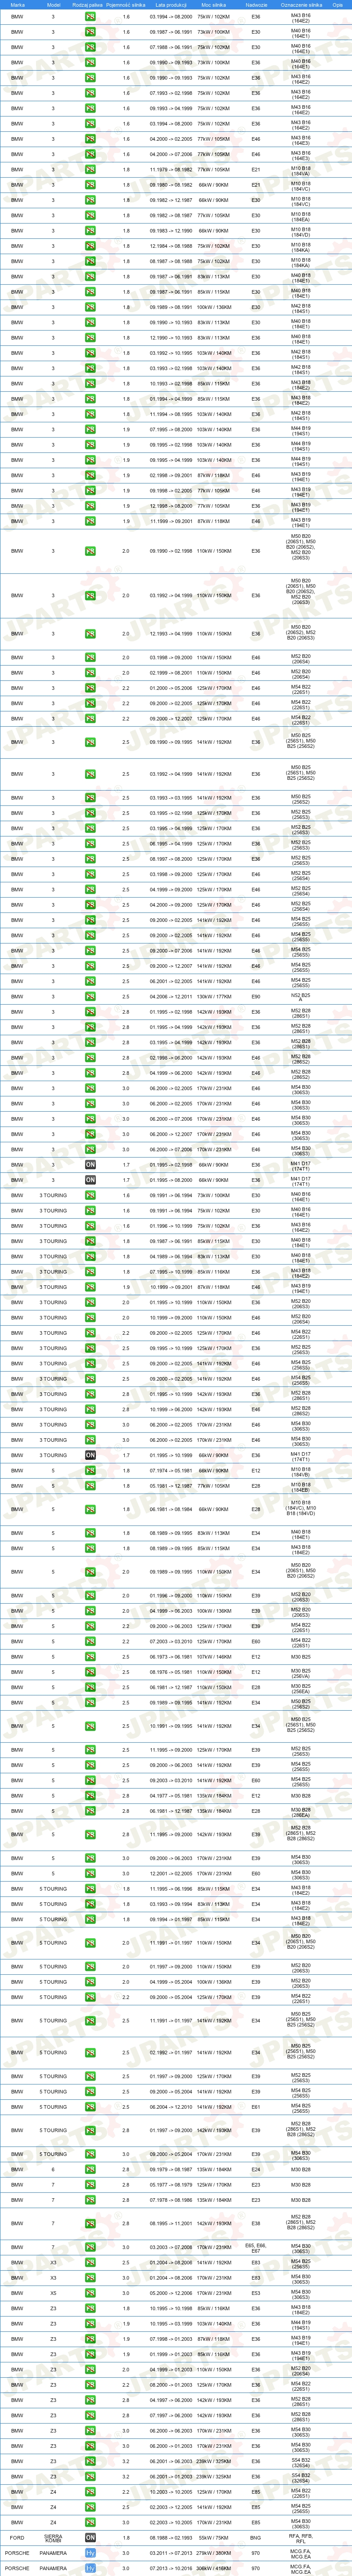Click petrol icon in BMW Z4 2.5 row

90,2507
